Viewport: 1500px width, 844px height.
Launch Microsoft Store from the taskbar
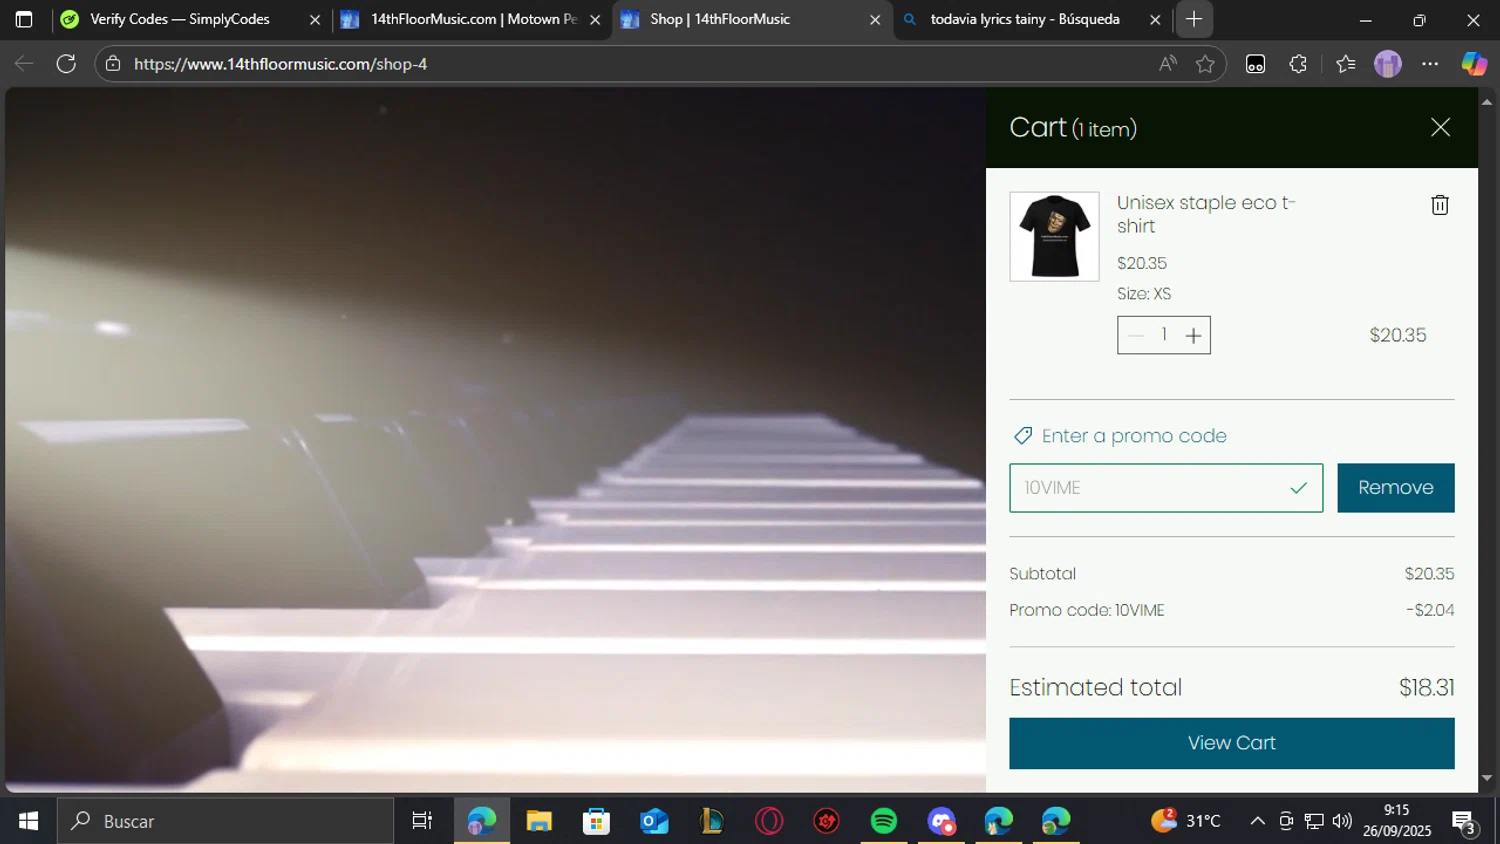[x=596, y=821]
